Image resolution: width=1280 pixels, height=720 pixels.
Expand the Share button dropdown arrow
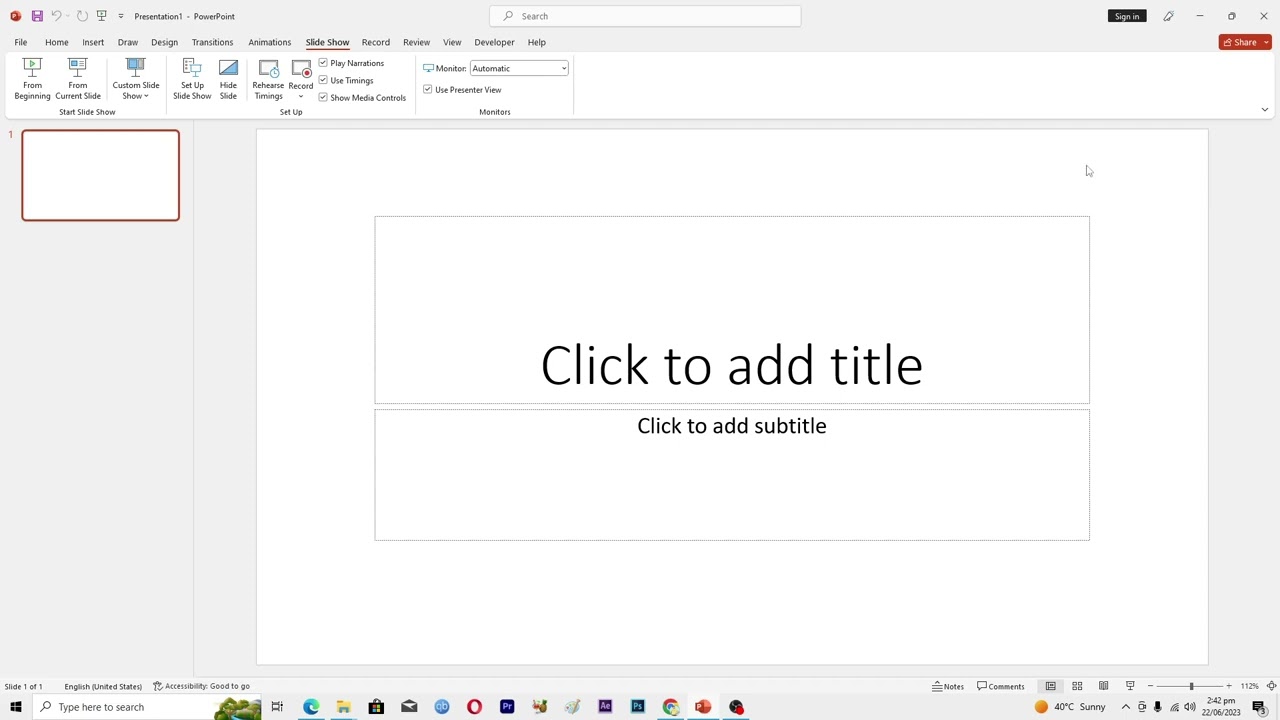coord(1267,42)
